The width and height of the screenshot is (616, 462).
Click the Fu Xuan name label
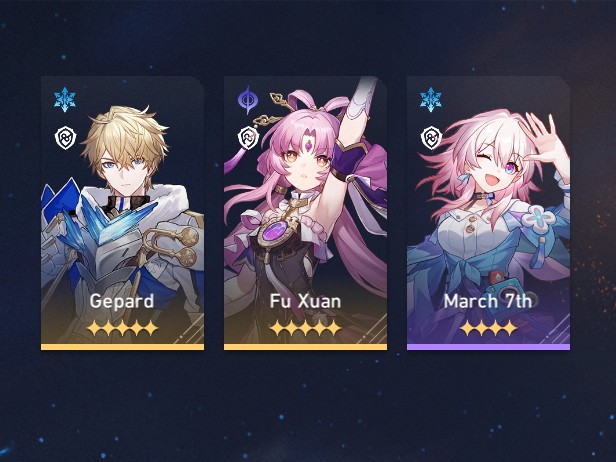[305, 301]
